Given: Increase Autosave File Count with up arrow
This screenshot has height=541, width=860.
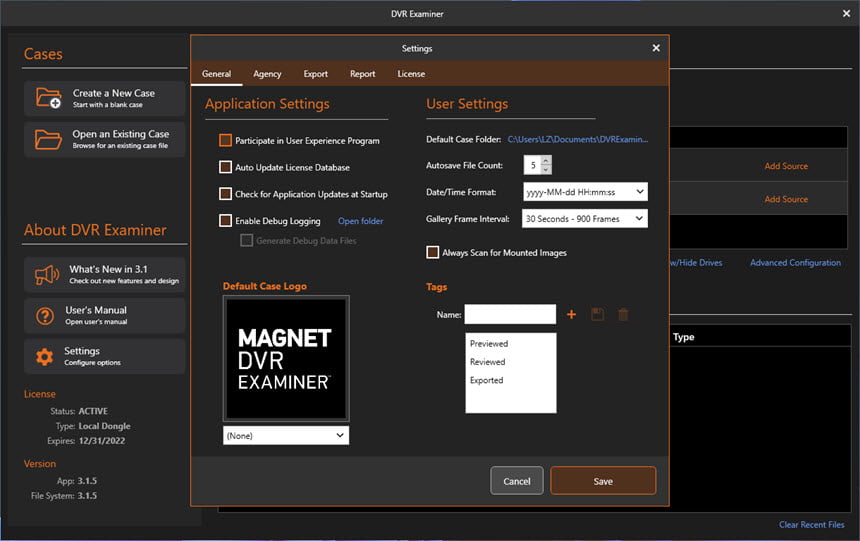Looking at the screenshot, I should click(546, 161).
